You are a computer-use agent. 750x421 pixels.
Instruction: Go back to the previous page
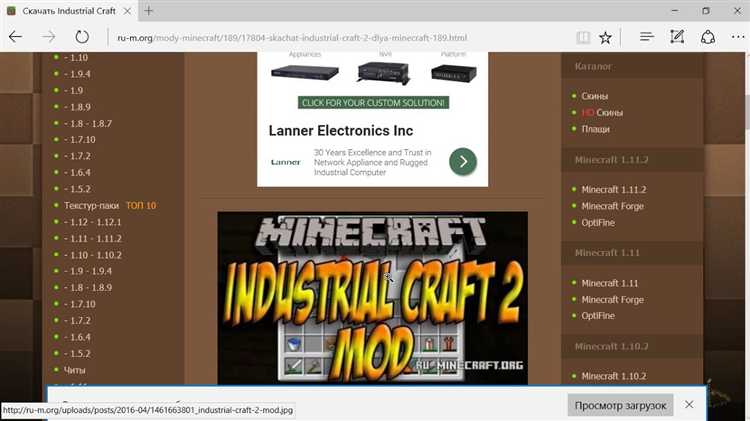click(x=15, y=37)
